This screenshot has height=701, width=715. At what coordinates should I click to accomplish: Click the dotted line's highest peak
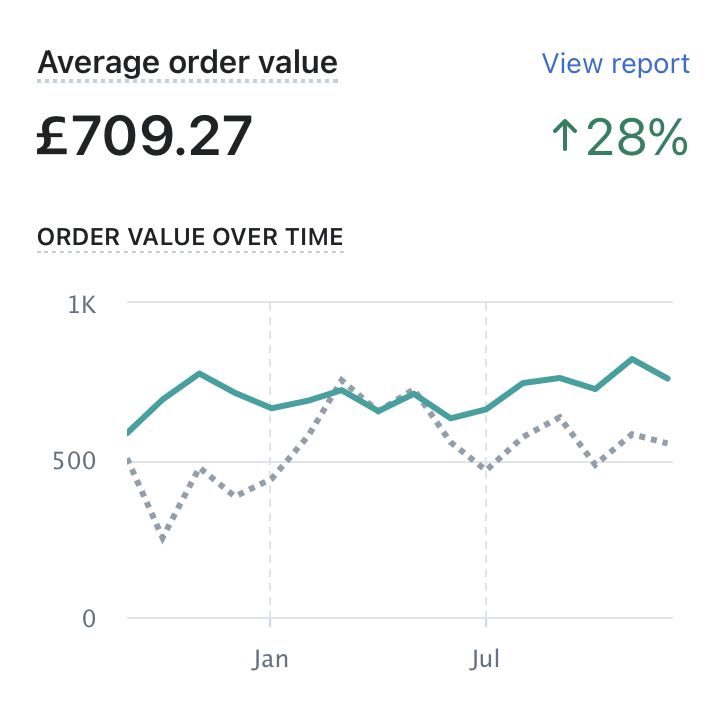coord(342,380)
